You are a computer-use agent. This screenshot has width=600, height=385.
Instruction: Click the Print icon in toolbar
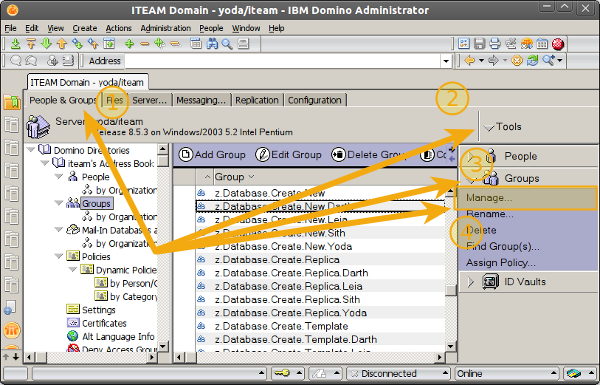coord(495,44)
